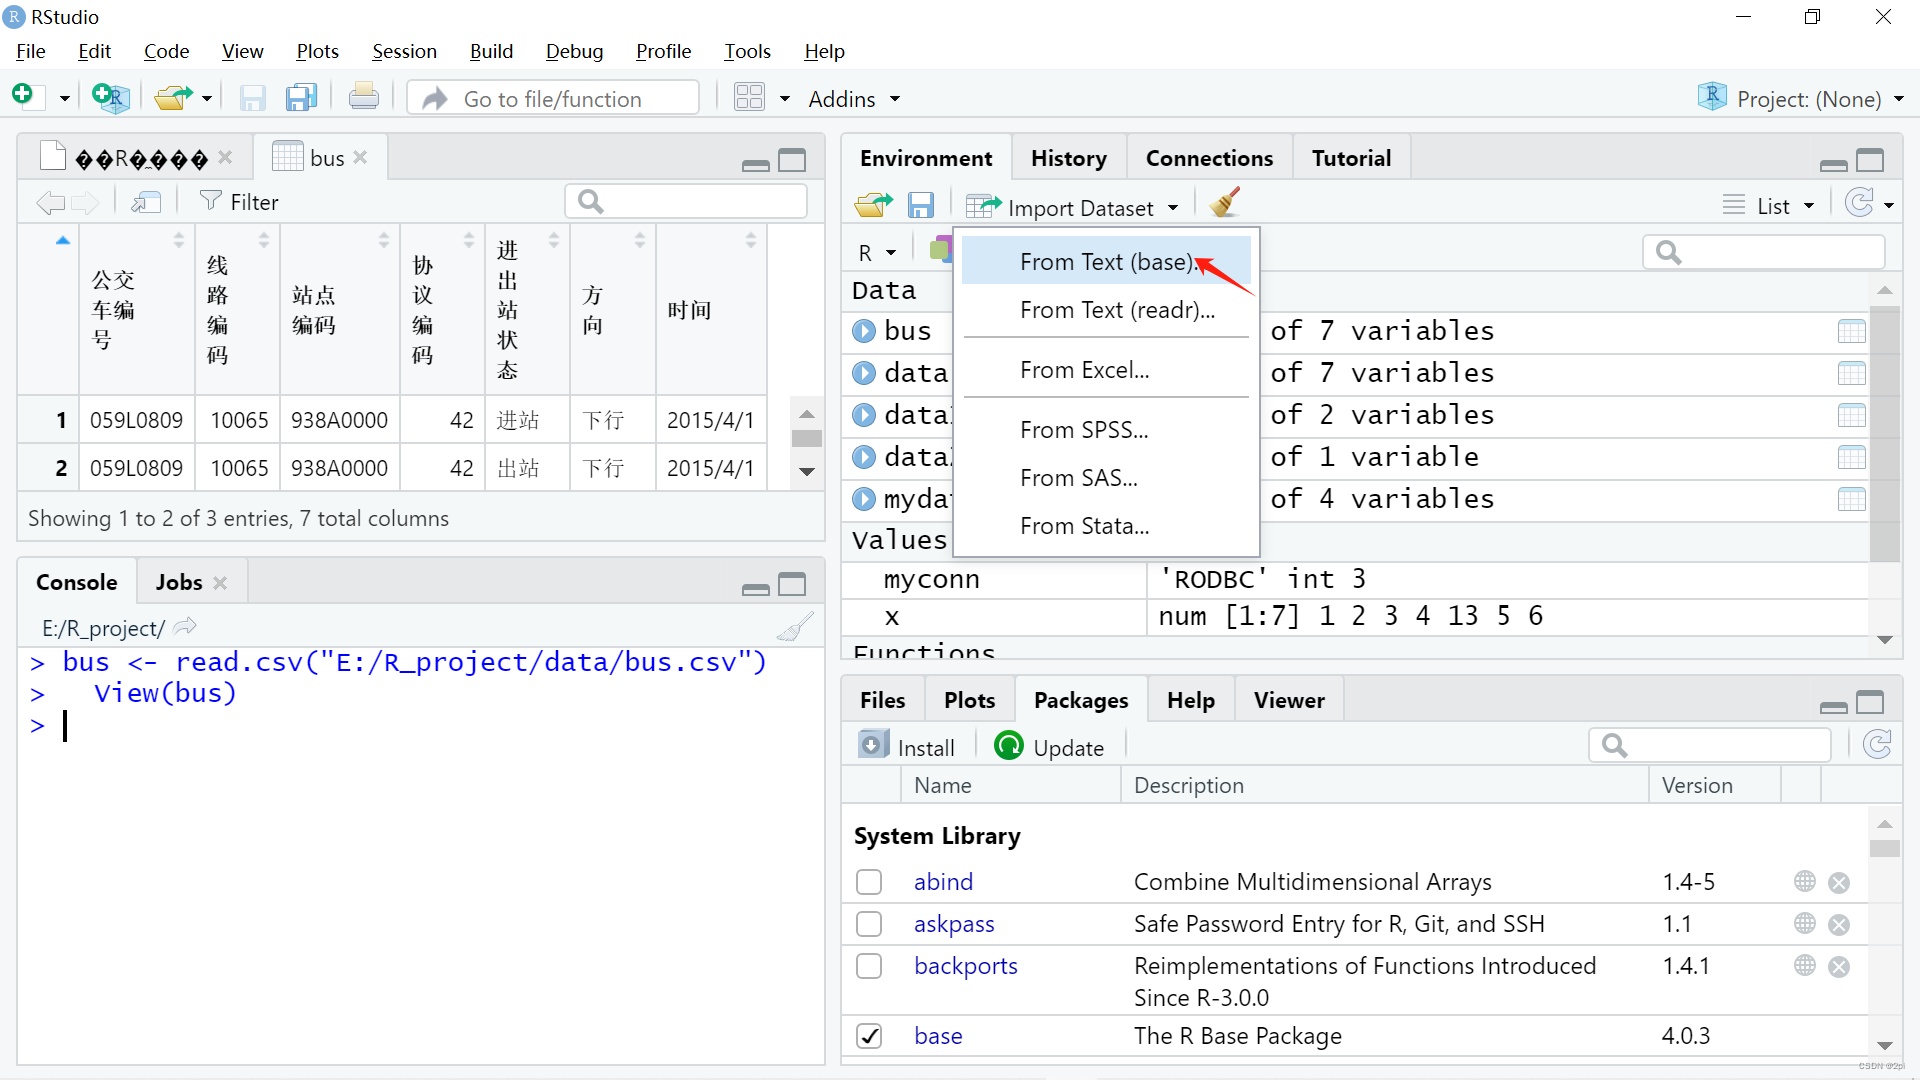Viewport: 1920px width, 1080px height.
Task: Click the Filter button in data viewer
Action: pos(239,202)
